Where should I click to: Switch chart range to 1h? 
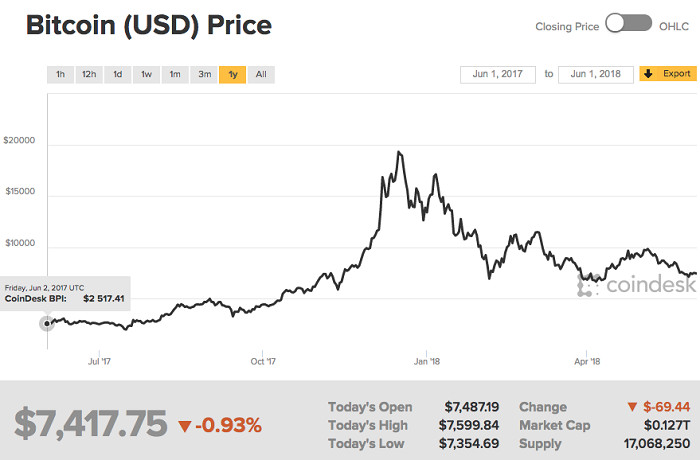click(x=60, y=75)
